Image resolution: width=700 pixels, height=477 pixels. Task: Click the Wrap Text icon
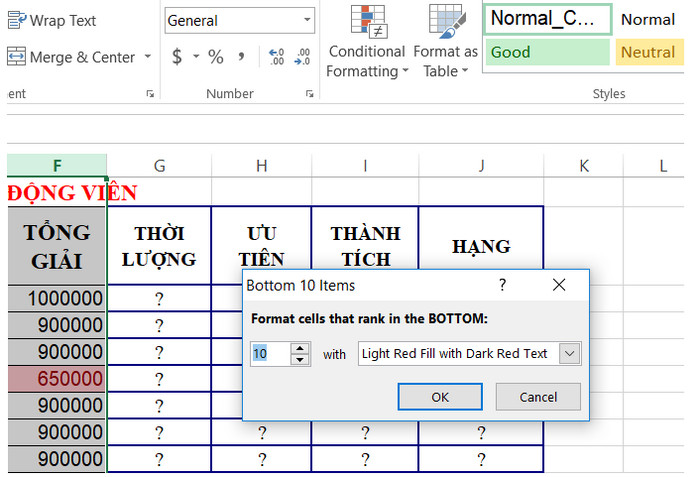click(17, 21)
